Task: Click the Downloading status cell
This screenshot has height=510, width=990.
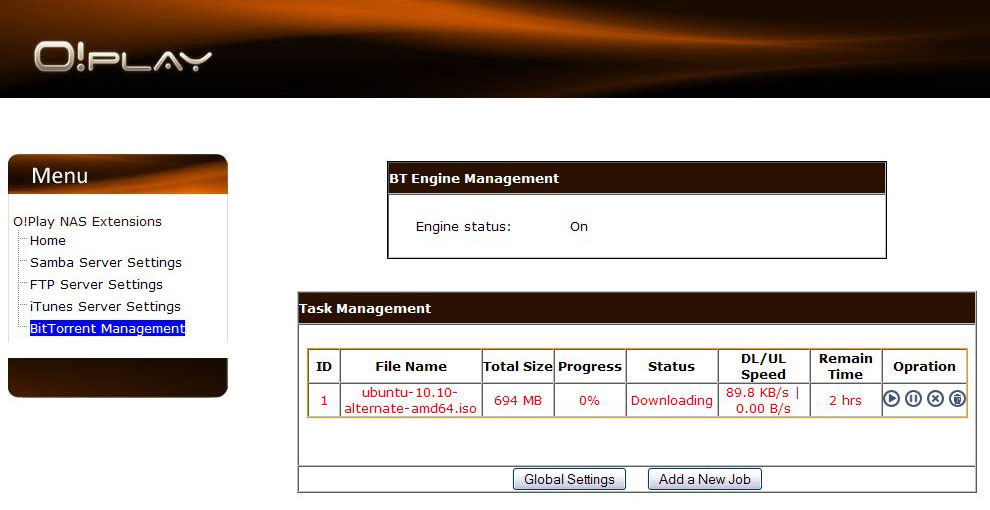Action: (x=671, y=400)
